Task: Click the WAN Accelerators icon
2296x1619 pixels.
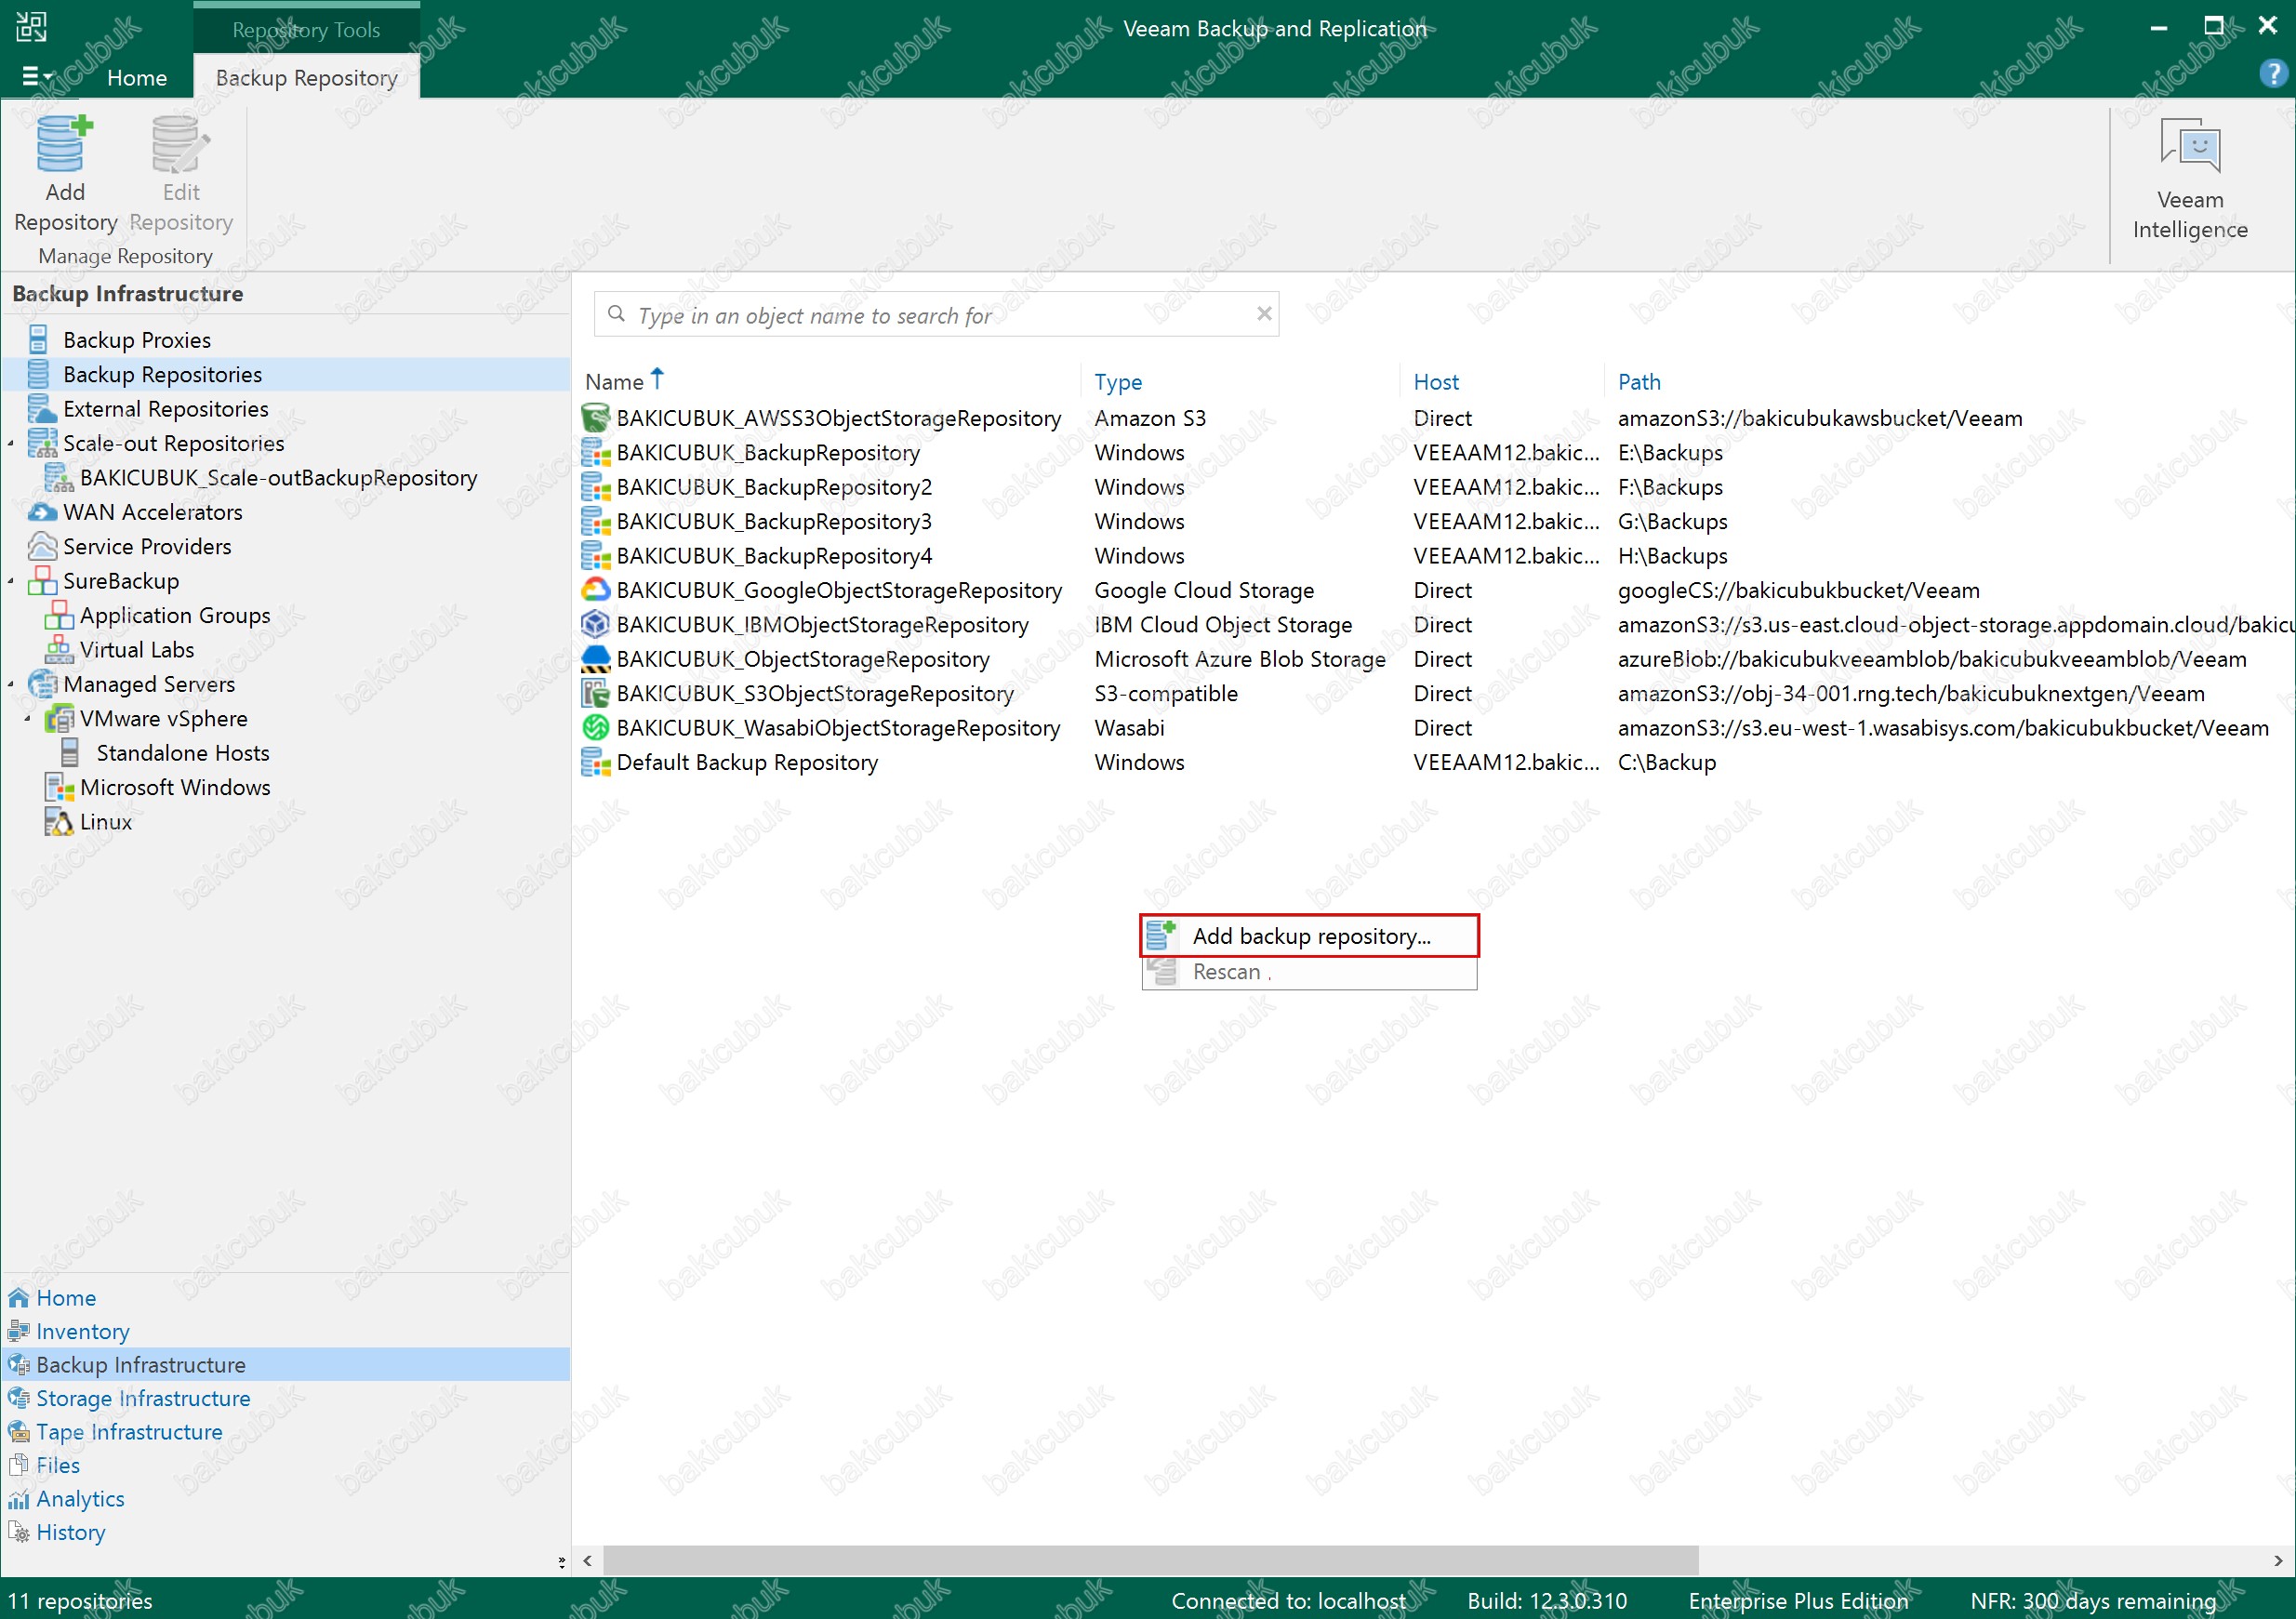Action: tap(41, 512)
